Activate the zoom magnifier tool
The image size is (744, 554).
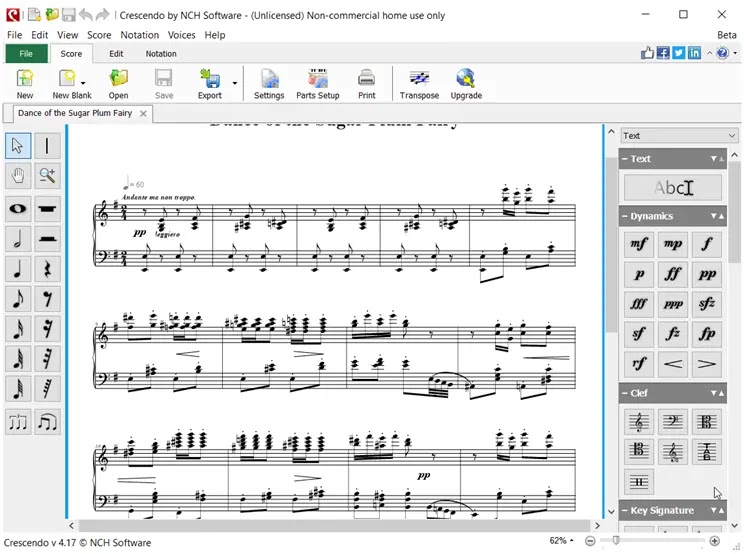(x=47, y=176)
